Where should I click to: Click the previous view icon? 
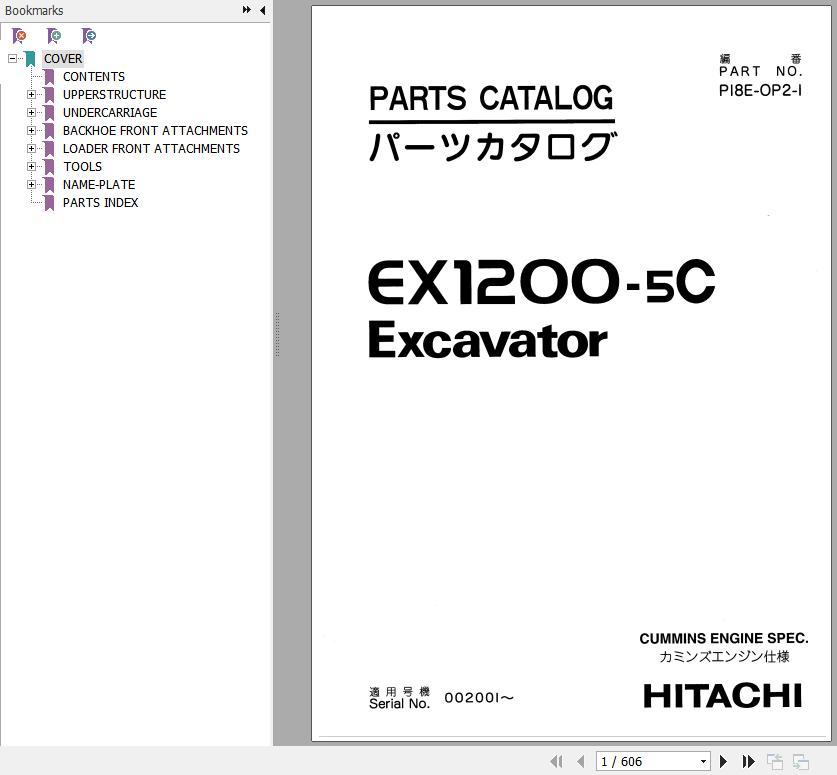pos(775,762)
